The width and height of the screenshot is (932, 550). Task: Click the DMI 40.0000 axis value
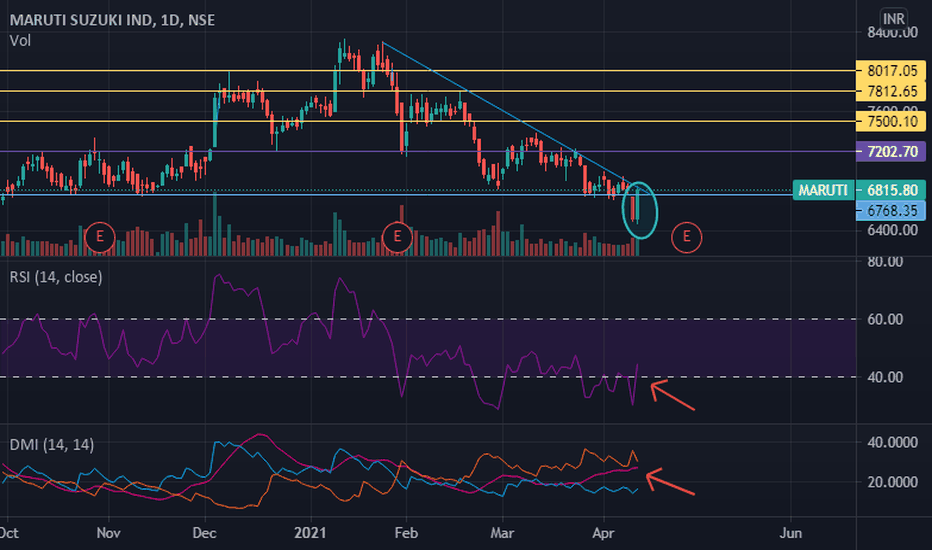pyautogui.click(x=892, y=442)
